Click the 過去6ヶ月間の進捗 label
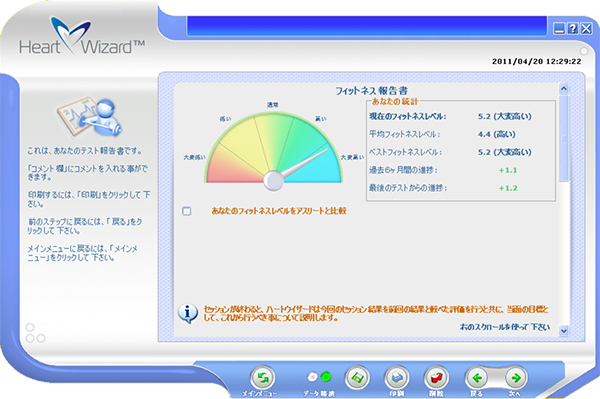Viewport: 600px width, 399px height. pos(403,170)
